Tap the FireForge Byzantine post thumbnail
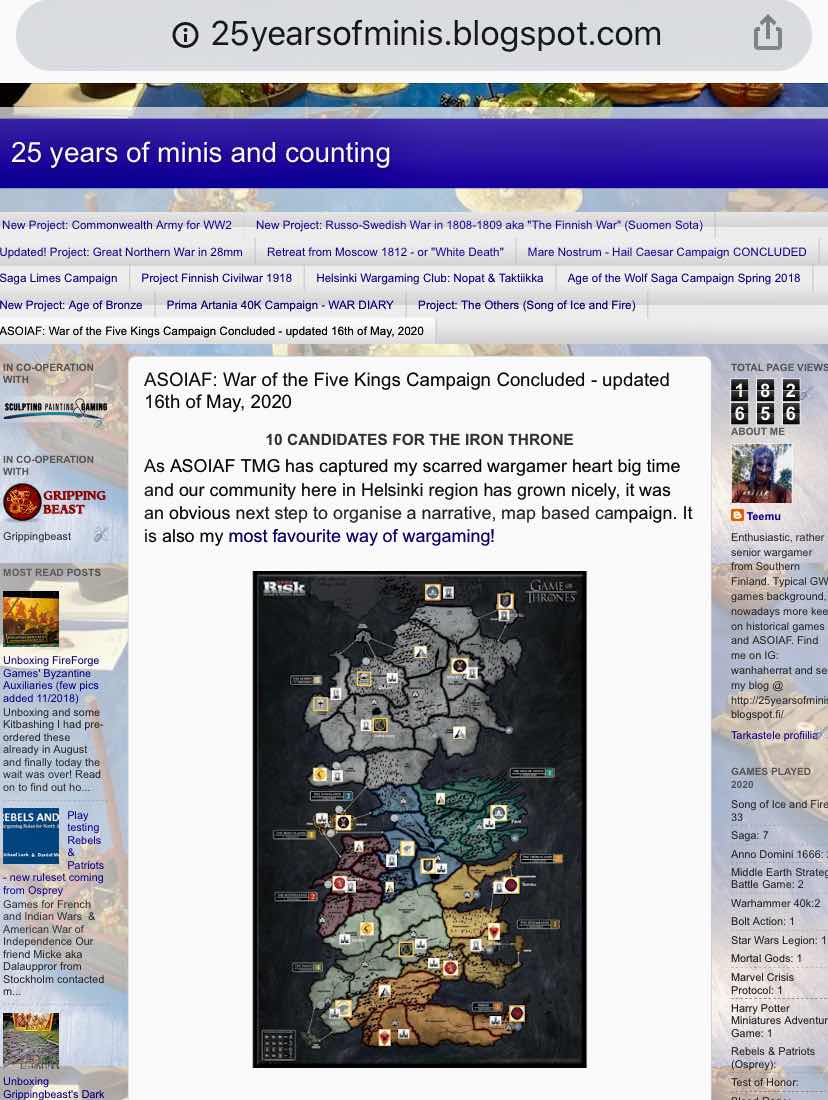828x1100 pixels. click(31, 618)
